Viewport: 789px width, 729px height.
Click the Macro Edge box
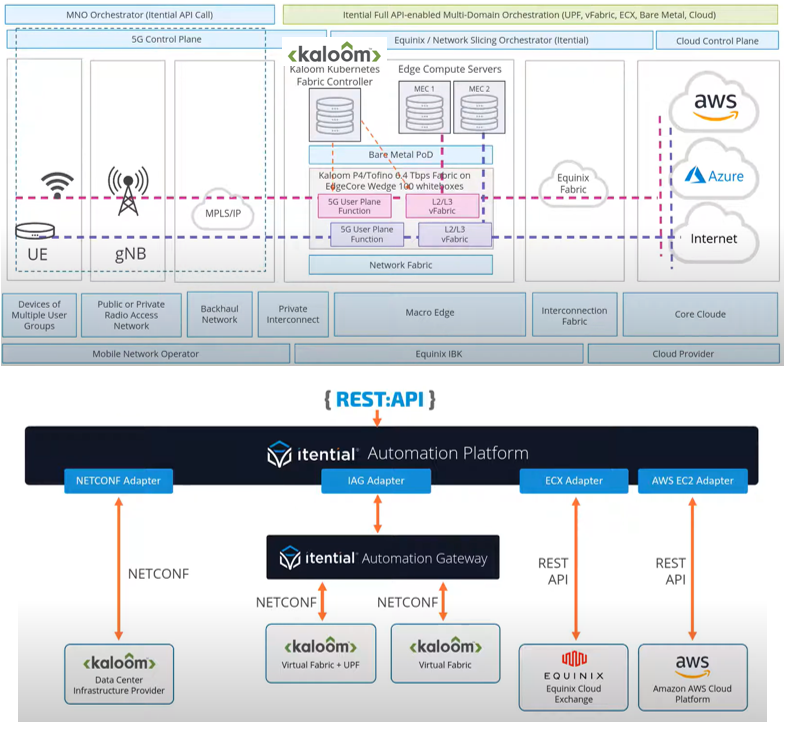(430, 314)
